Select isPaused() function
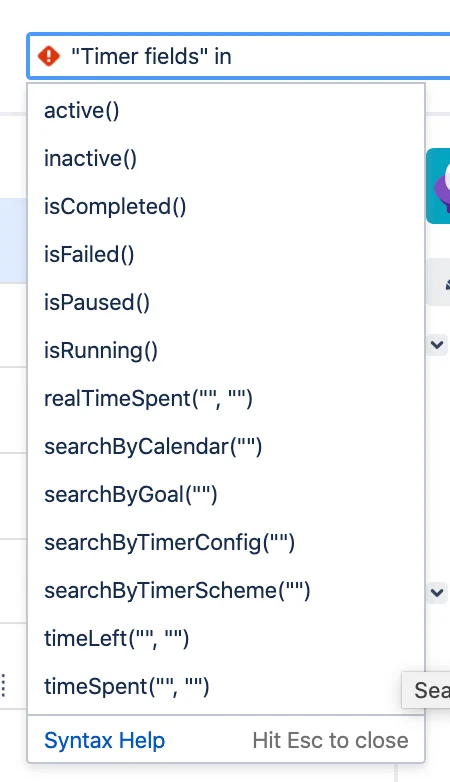The height and width of the screenshot is (782, 450). click(x=226, y=302)
